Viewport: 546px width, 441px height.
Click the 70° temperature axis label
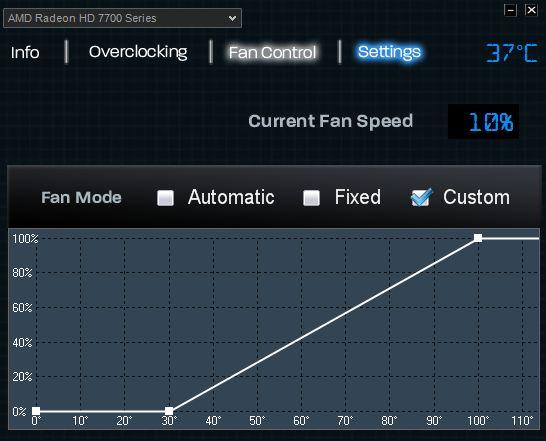pyautogui.click(x=345, y=421)
